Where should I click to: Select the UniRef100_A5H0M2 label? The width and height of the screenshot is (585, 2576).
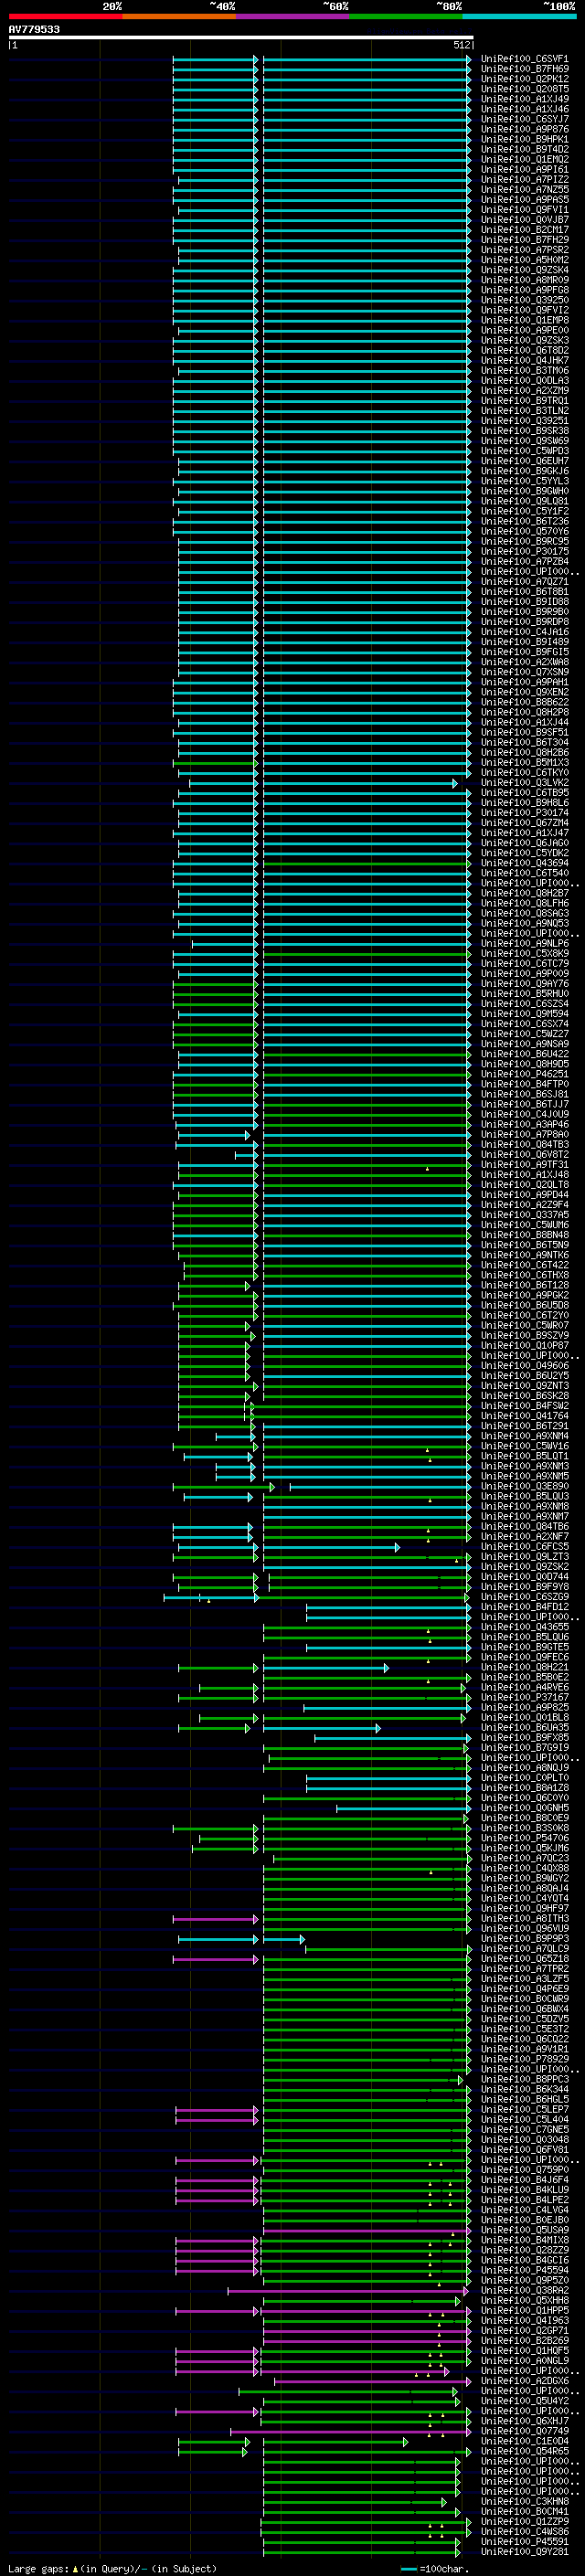tap(525, 260)
